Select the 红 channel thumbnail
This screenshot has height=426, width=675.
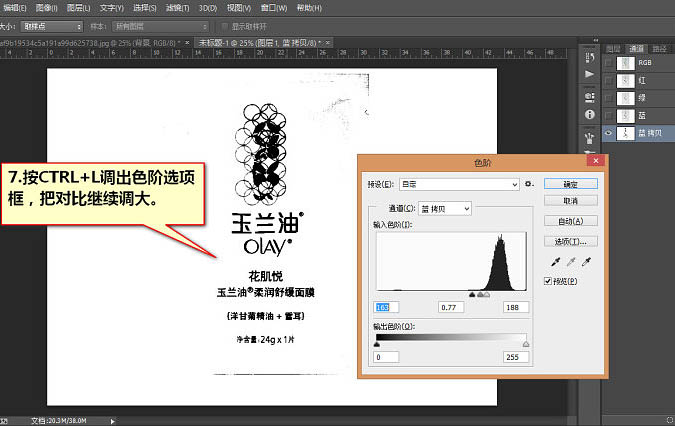(x=625, y=80)
